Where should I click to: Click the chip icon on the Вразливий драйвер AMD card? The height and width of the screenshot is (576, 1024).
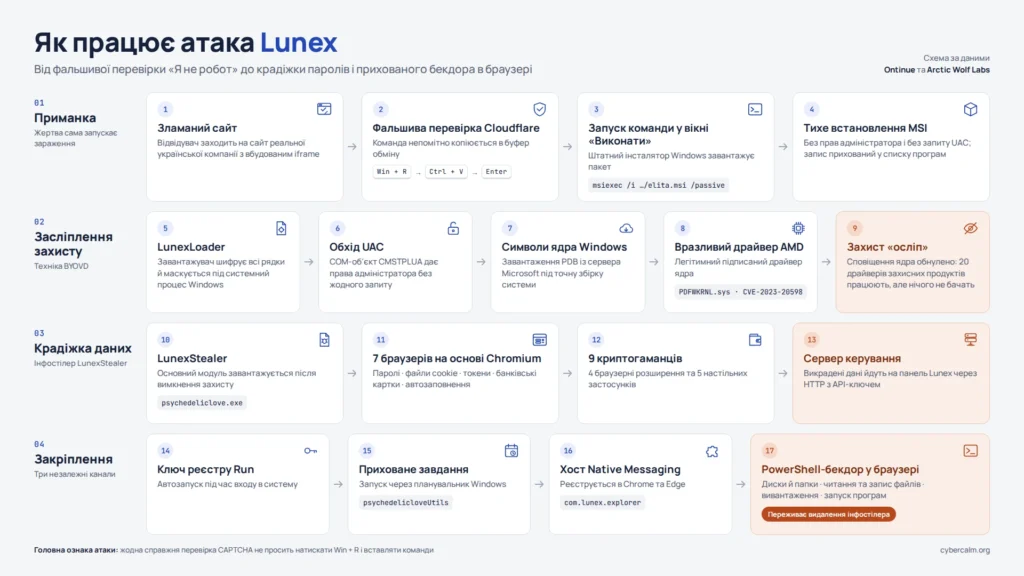pos(798,228)
